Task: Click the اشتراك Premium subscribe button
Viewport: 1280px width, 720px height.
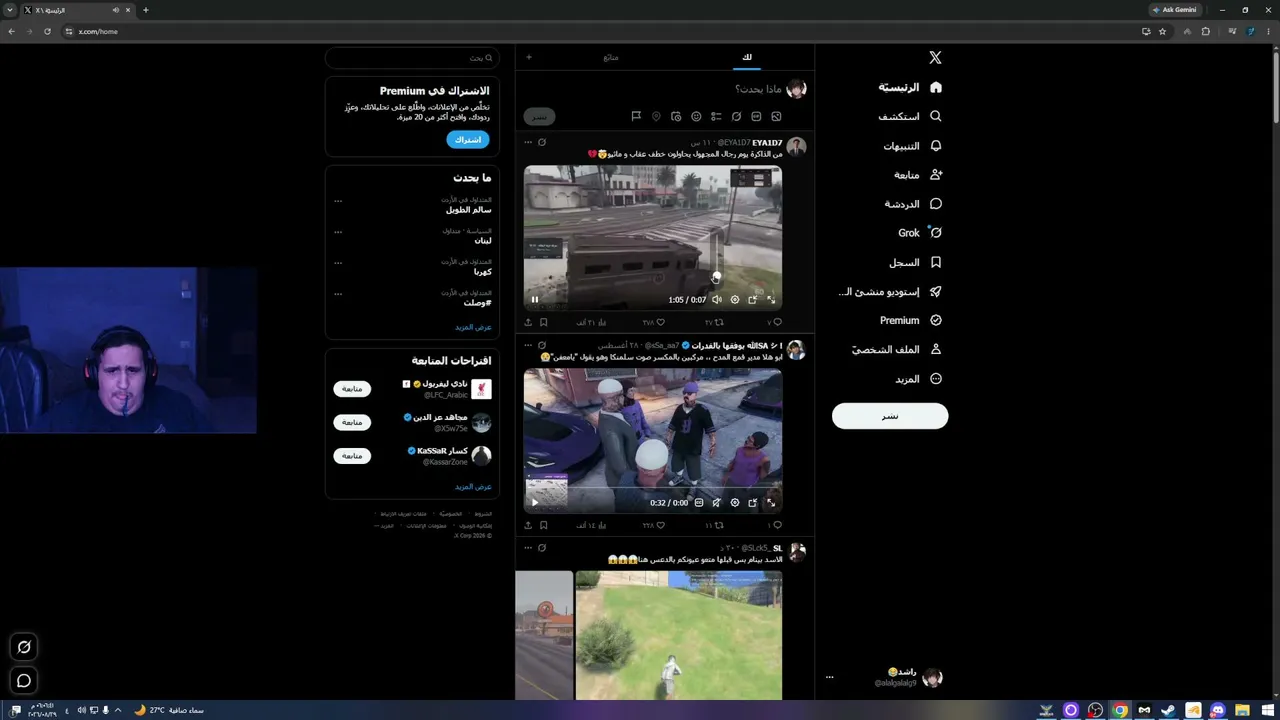Action: click(x=468, y=140)
